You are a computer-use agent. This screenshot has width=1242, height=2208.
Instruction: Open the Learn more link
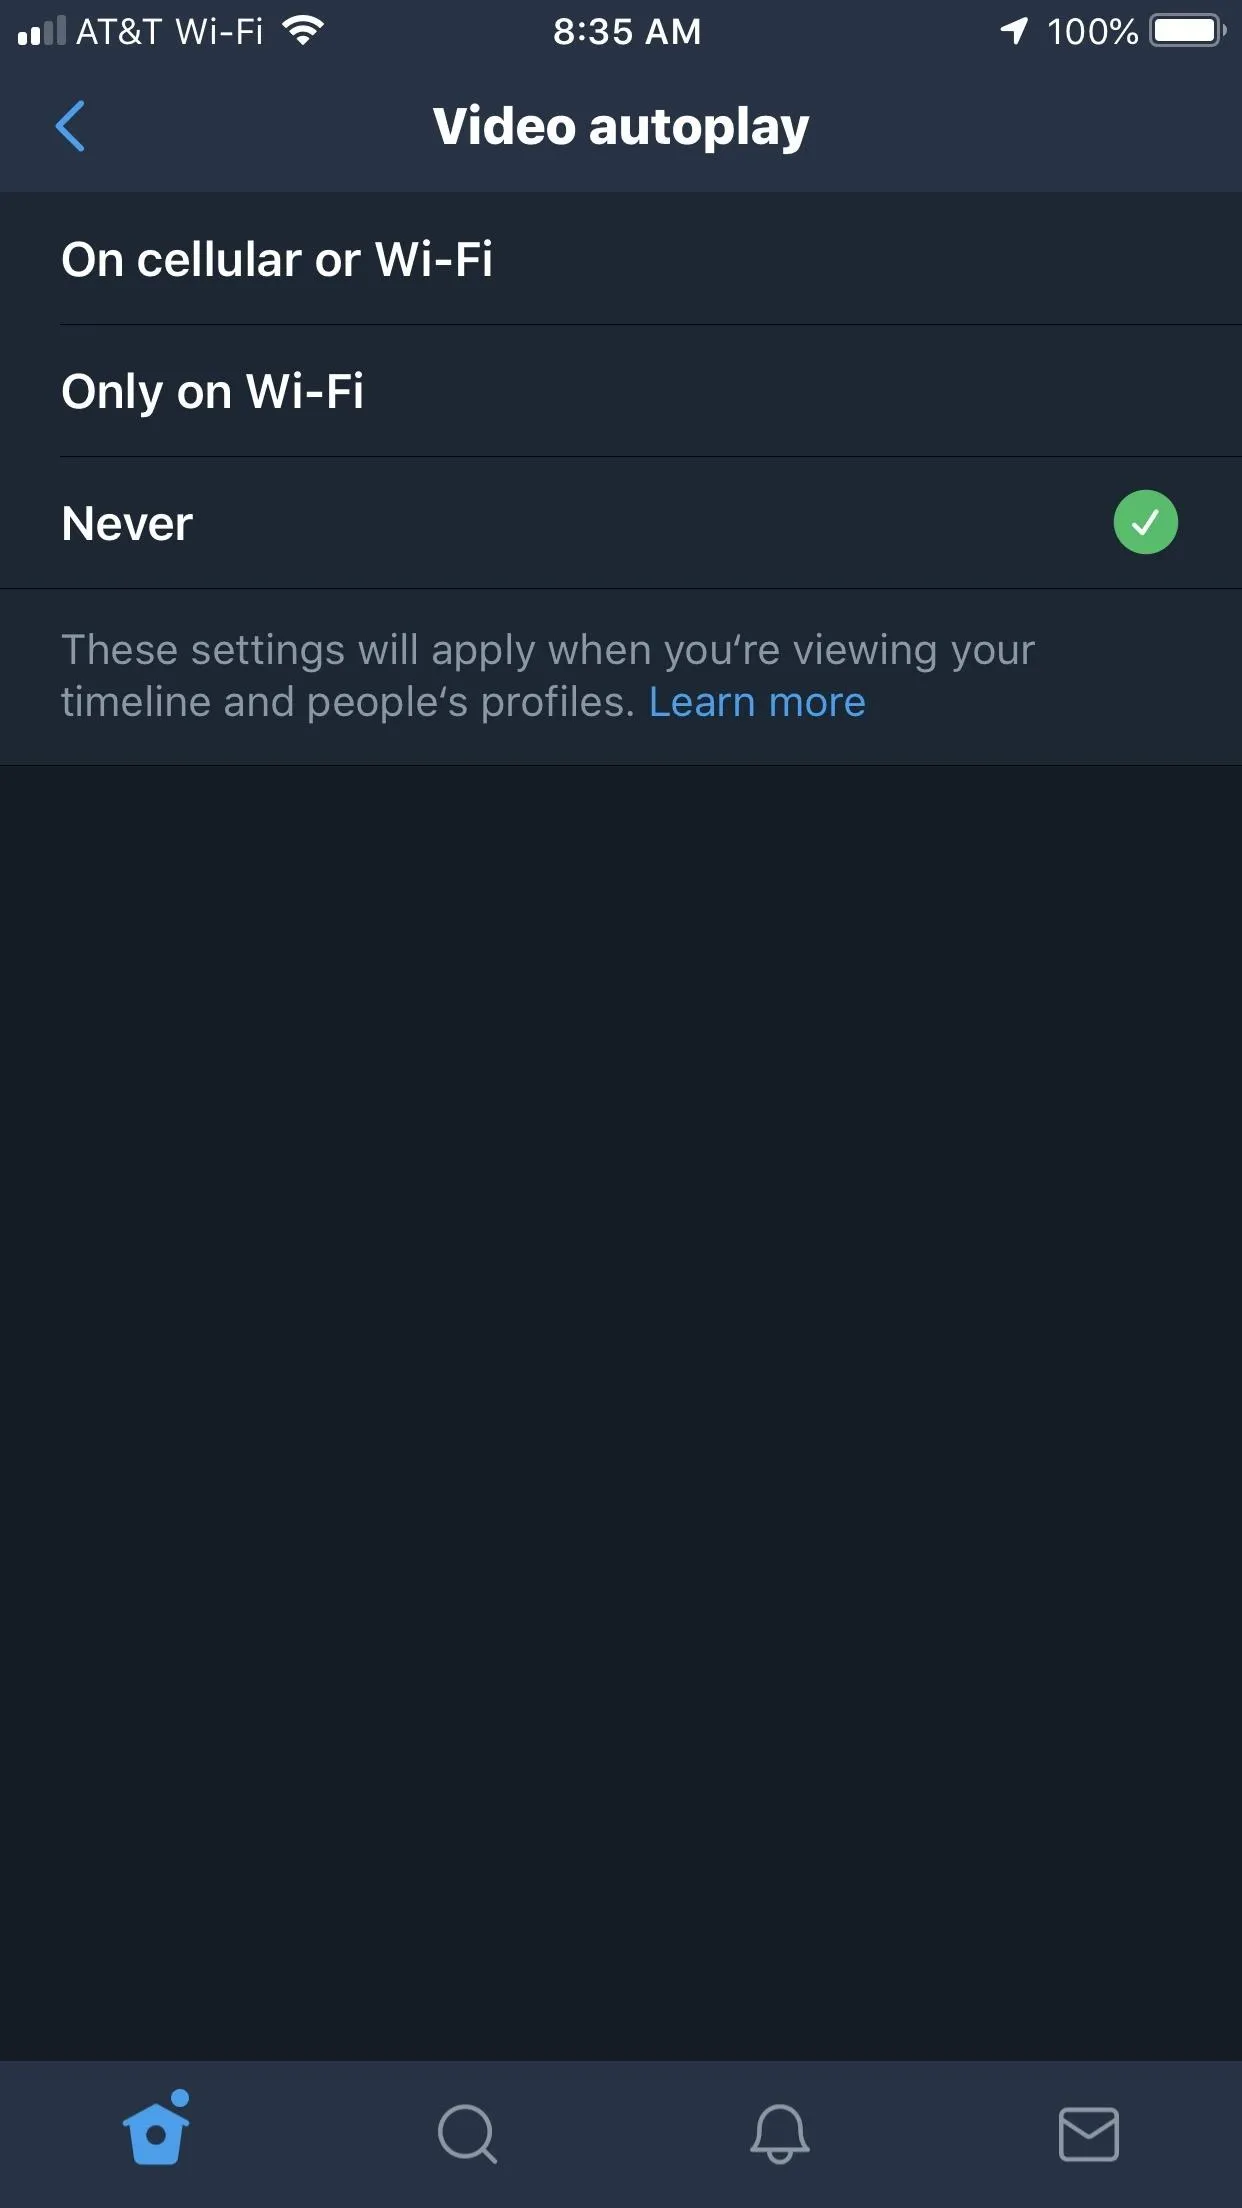point(757,702)
